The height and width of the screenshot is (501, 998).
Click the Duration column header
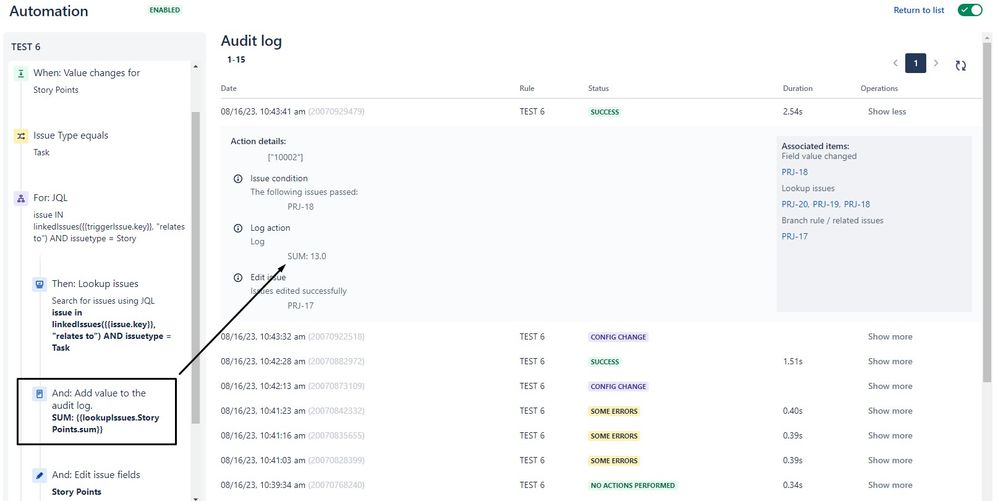798,88
